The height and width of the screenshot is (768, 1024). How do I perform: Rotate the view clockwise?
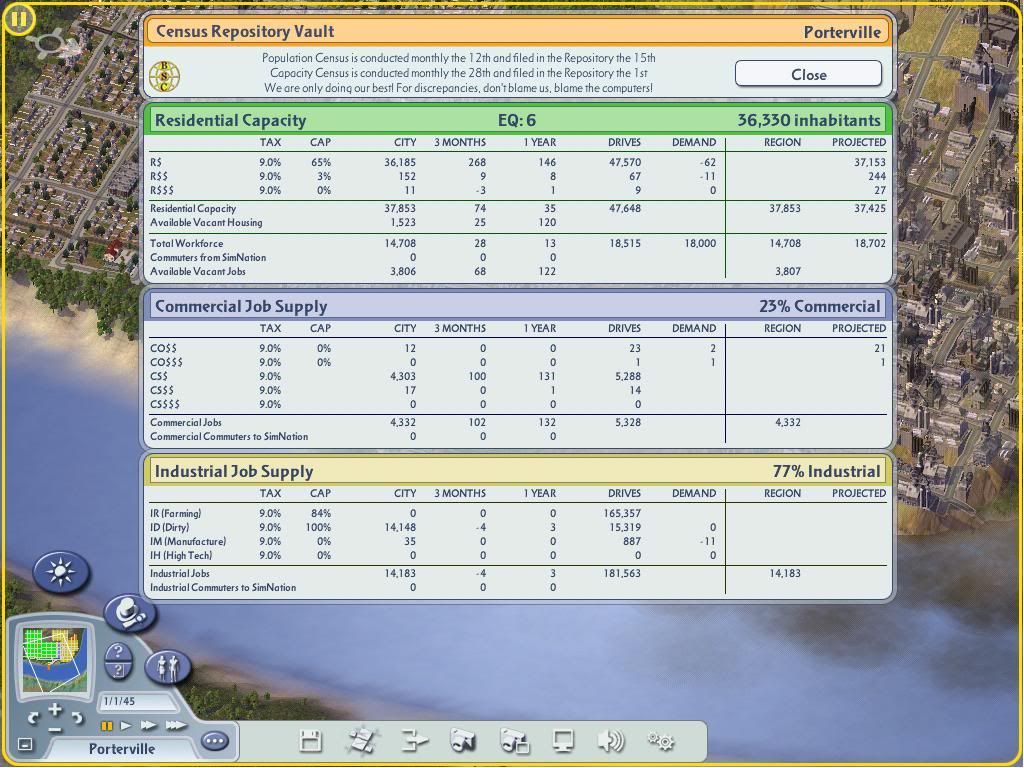click(77, 718)
